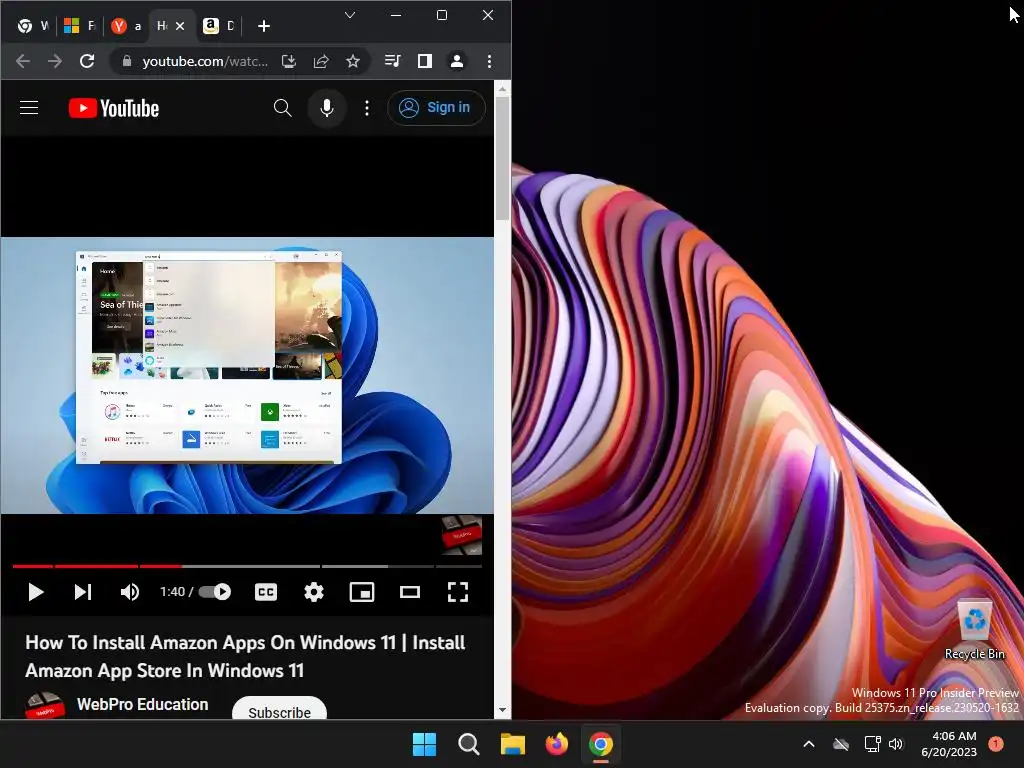Image resolution: width=1024 pixels, height=768 pixels.
Task: Click the youtube.com address bar
Action: [x=205, y=61]
